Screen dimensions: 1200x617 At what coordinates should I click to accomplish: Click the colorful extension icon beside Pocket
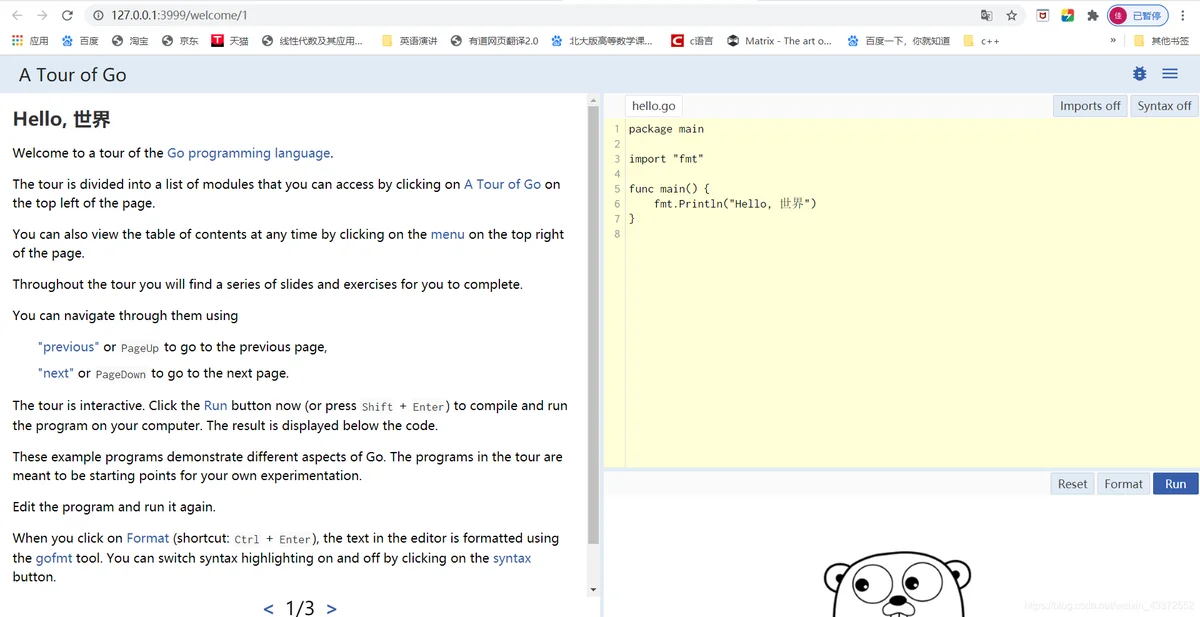pos(1067,15)
